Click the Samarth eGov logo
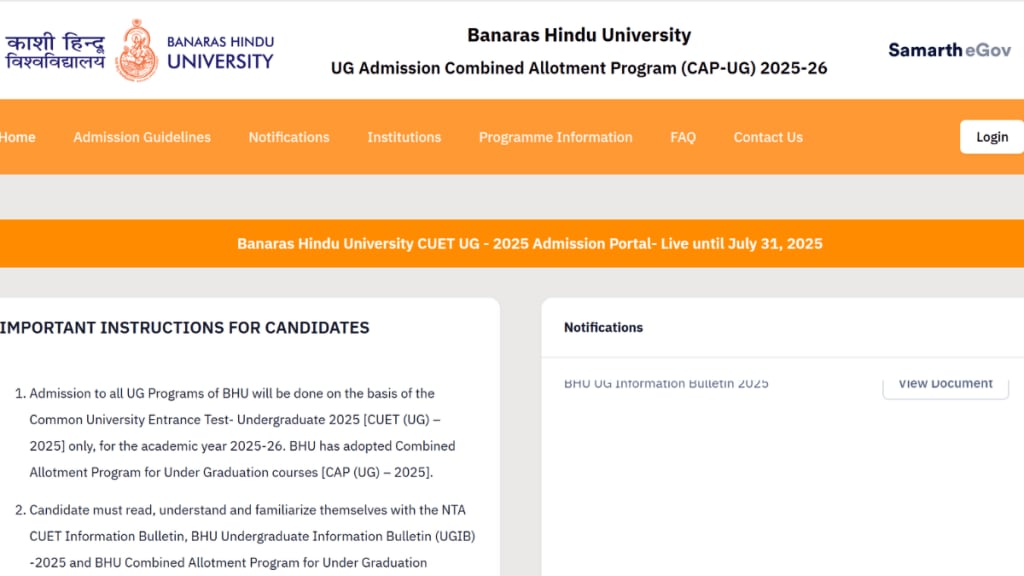Viewport: 1024px width, 576px height. 948,49
